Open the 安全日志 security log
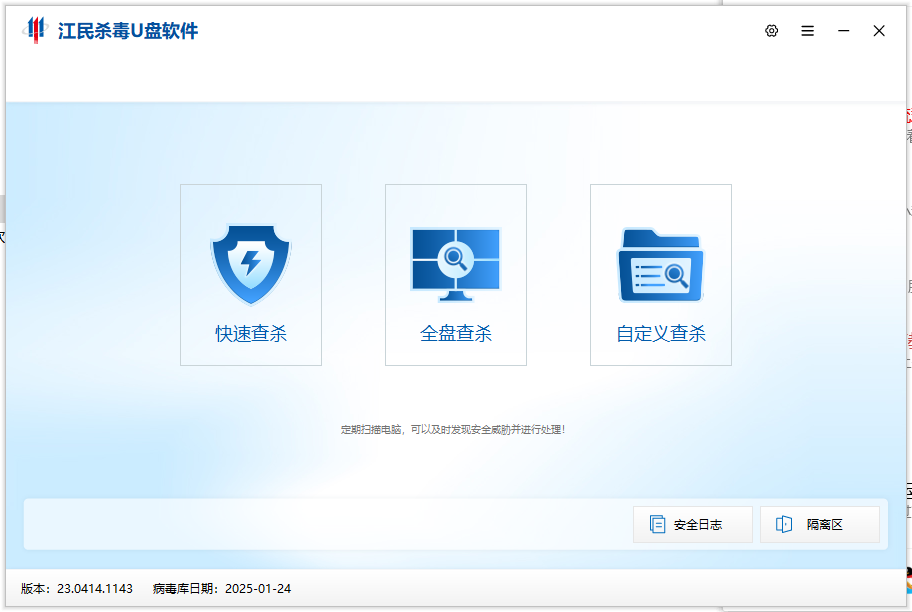Viewport: 912px width, 612px height. tap(693, 524)
